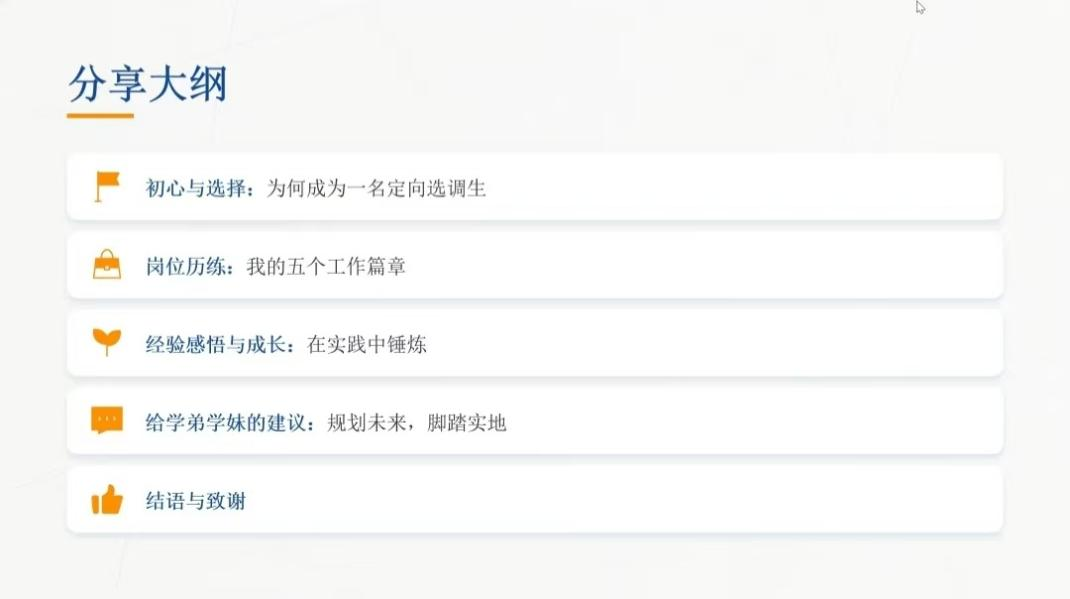
Task: Select the slide title 分享大纲
Action: (x=148, y=84)
